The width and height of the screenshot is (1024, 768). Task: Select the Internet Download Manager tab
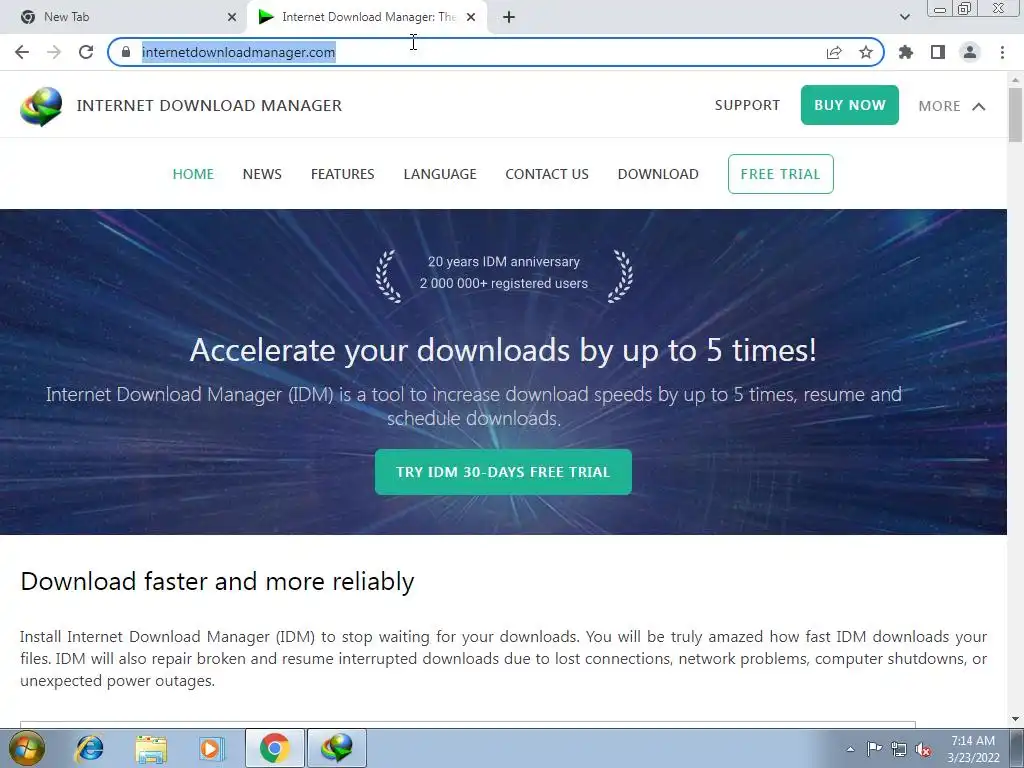(x=368, y=17)
